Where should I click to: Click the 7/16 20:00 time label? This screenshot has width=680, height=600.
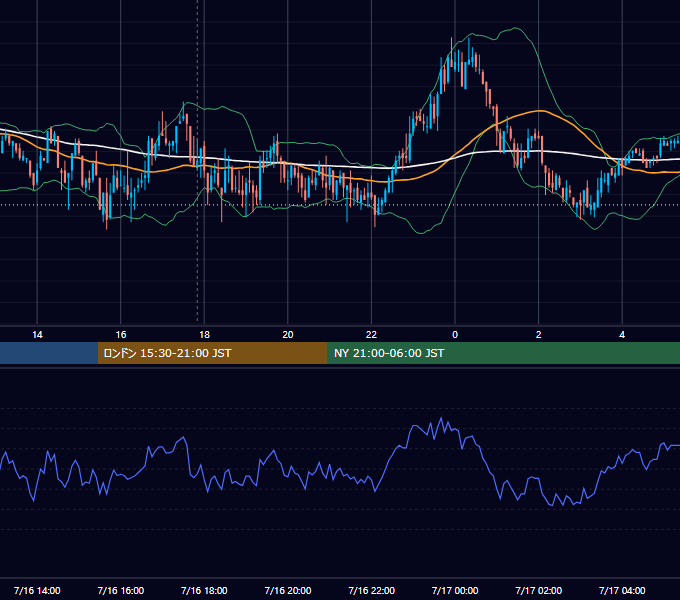288,590
